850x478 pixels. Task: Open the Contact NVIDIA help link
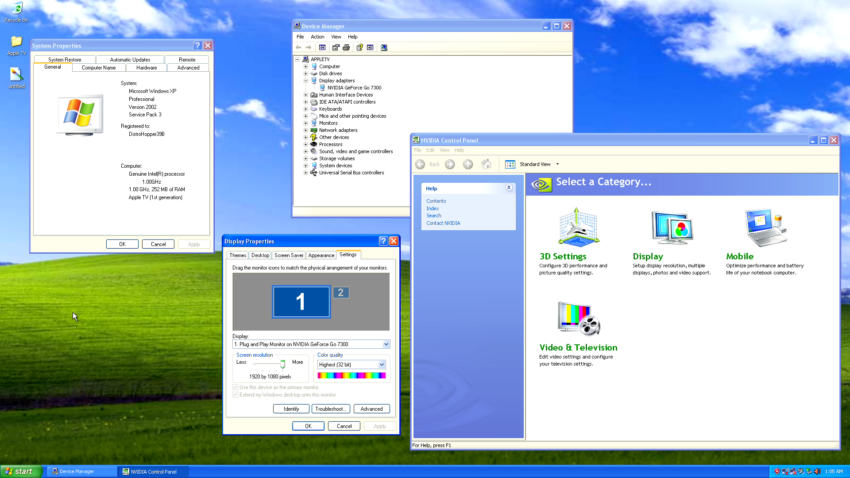443,223
